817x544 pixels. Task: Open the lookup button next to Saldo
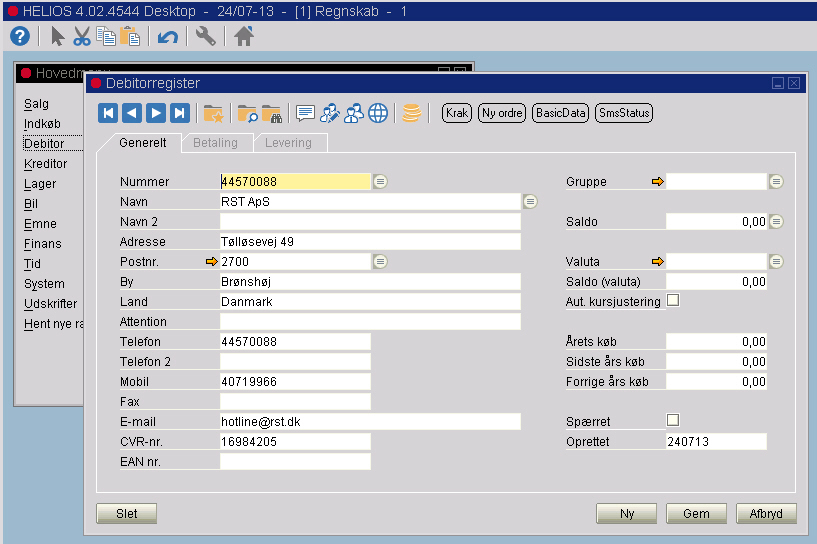click(x=776, y=221)
